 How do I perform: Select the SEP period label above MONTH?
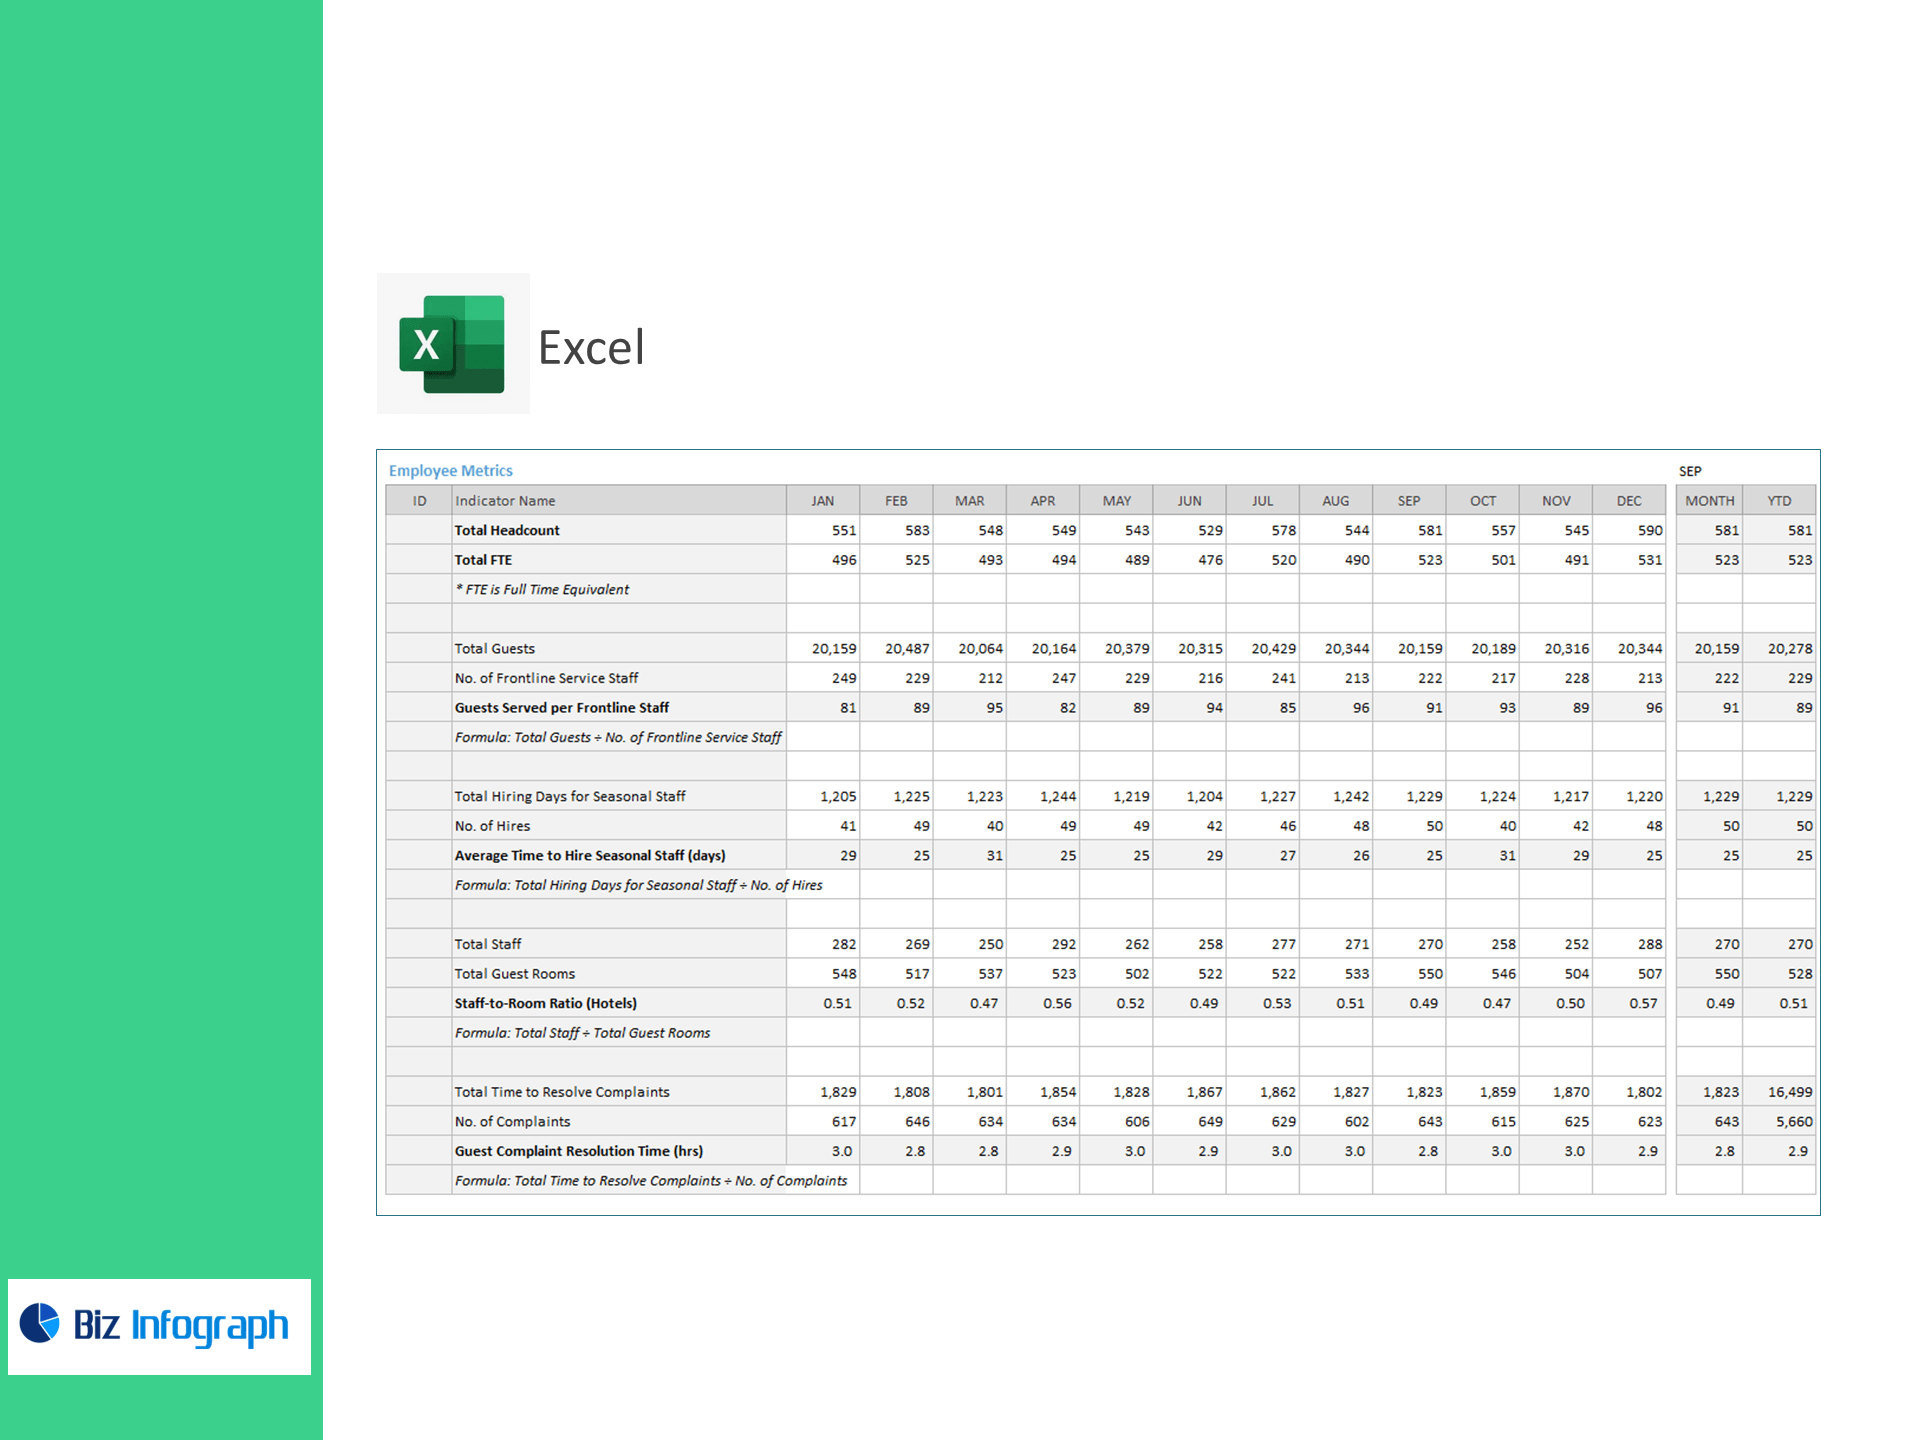point(1689,471)
